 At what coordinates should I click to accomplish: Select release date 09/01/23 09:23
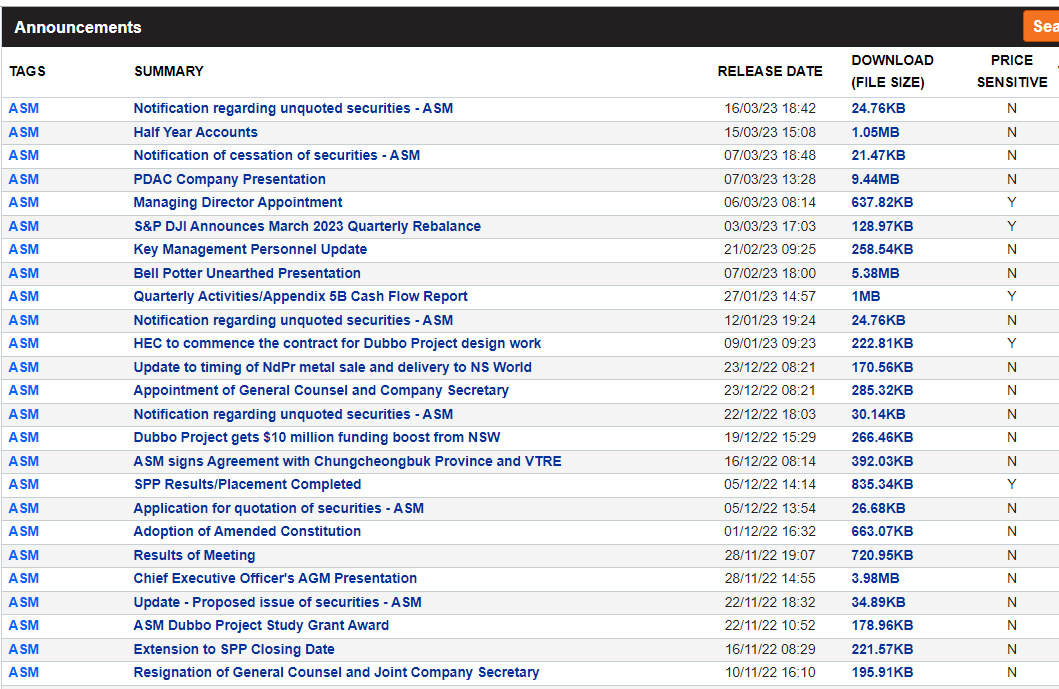click(x=770, y=343)
